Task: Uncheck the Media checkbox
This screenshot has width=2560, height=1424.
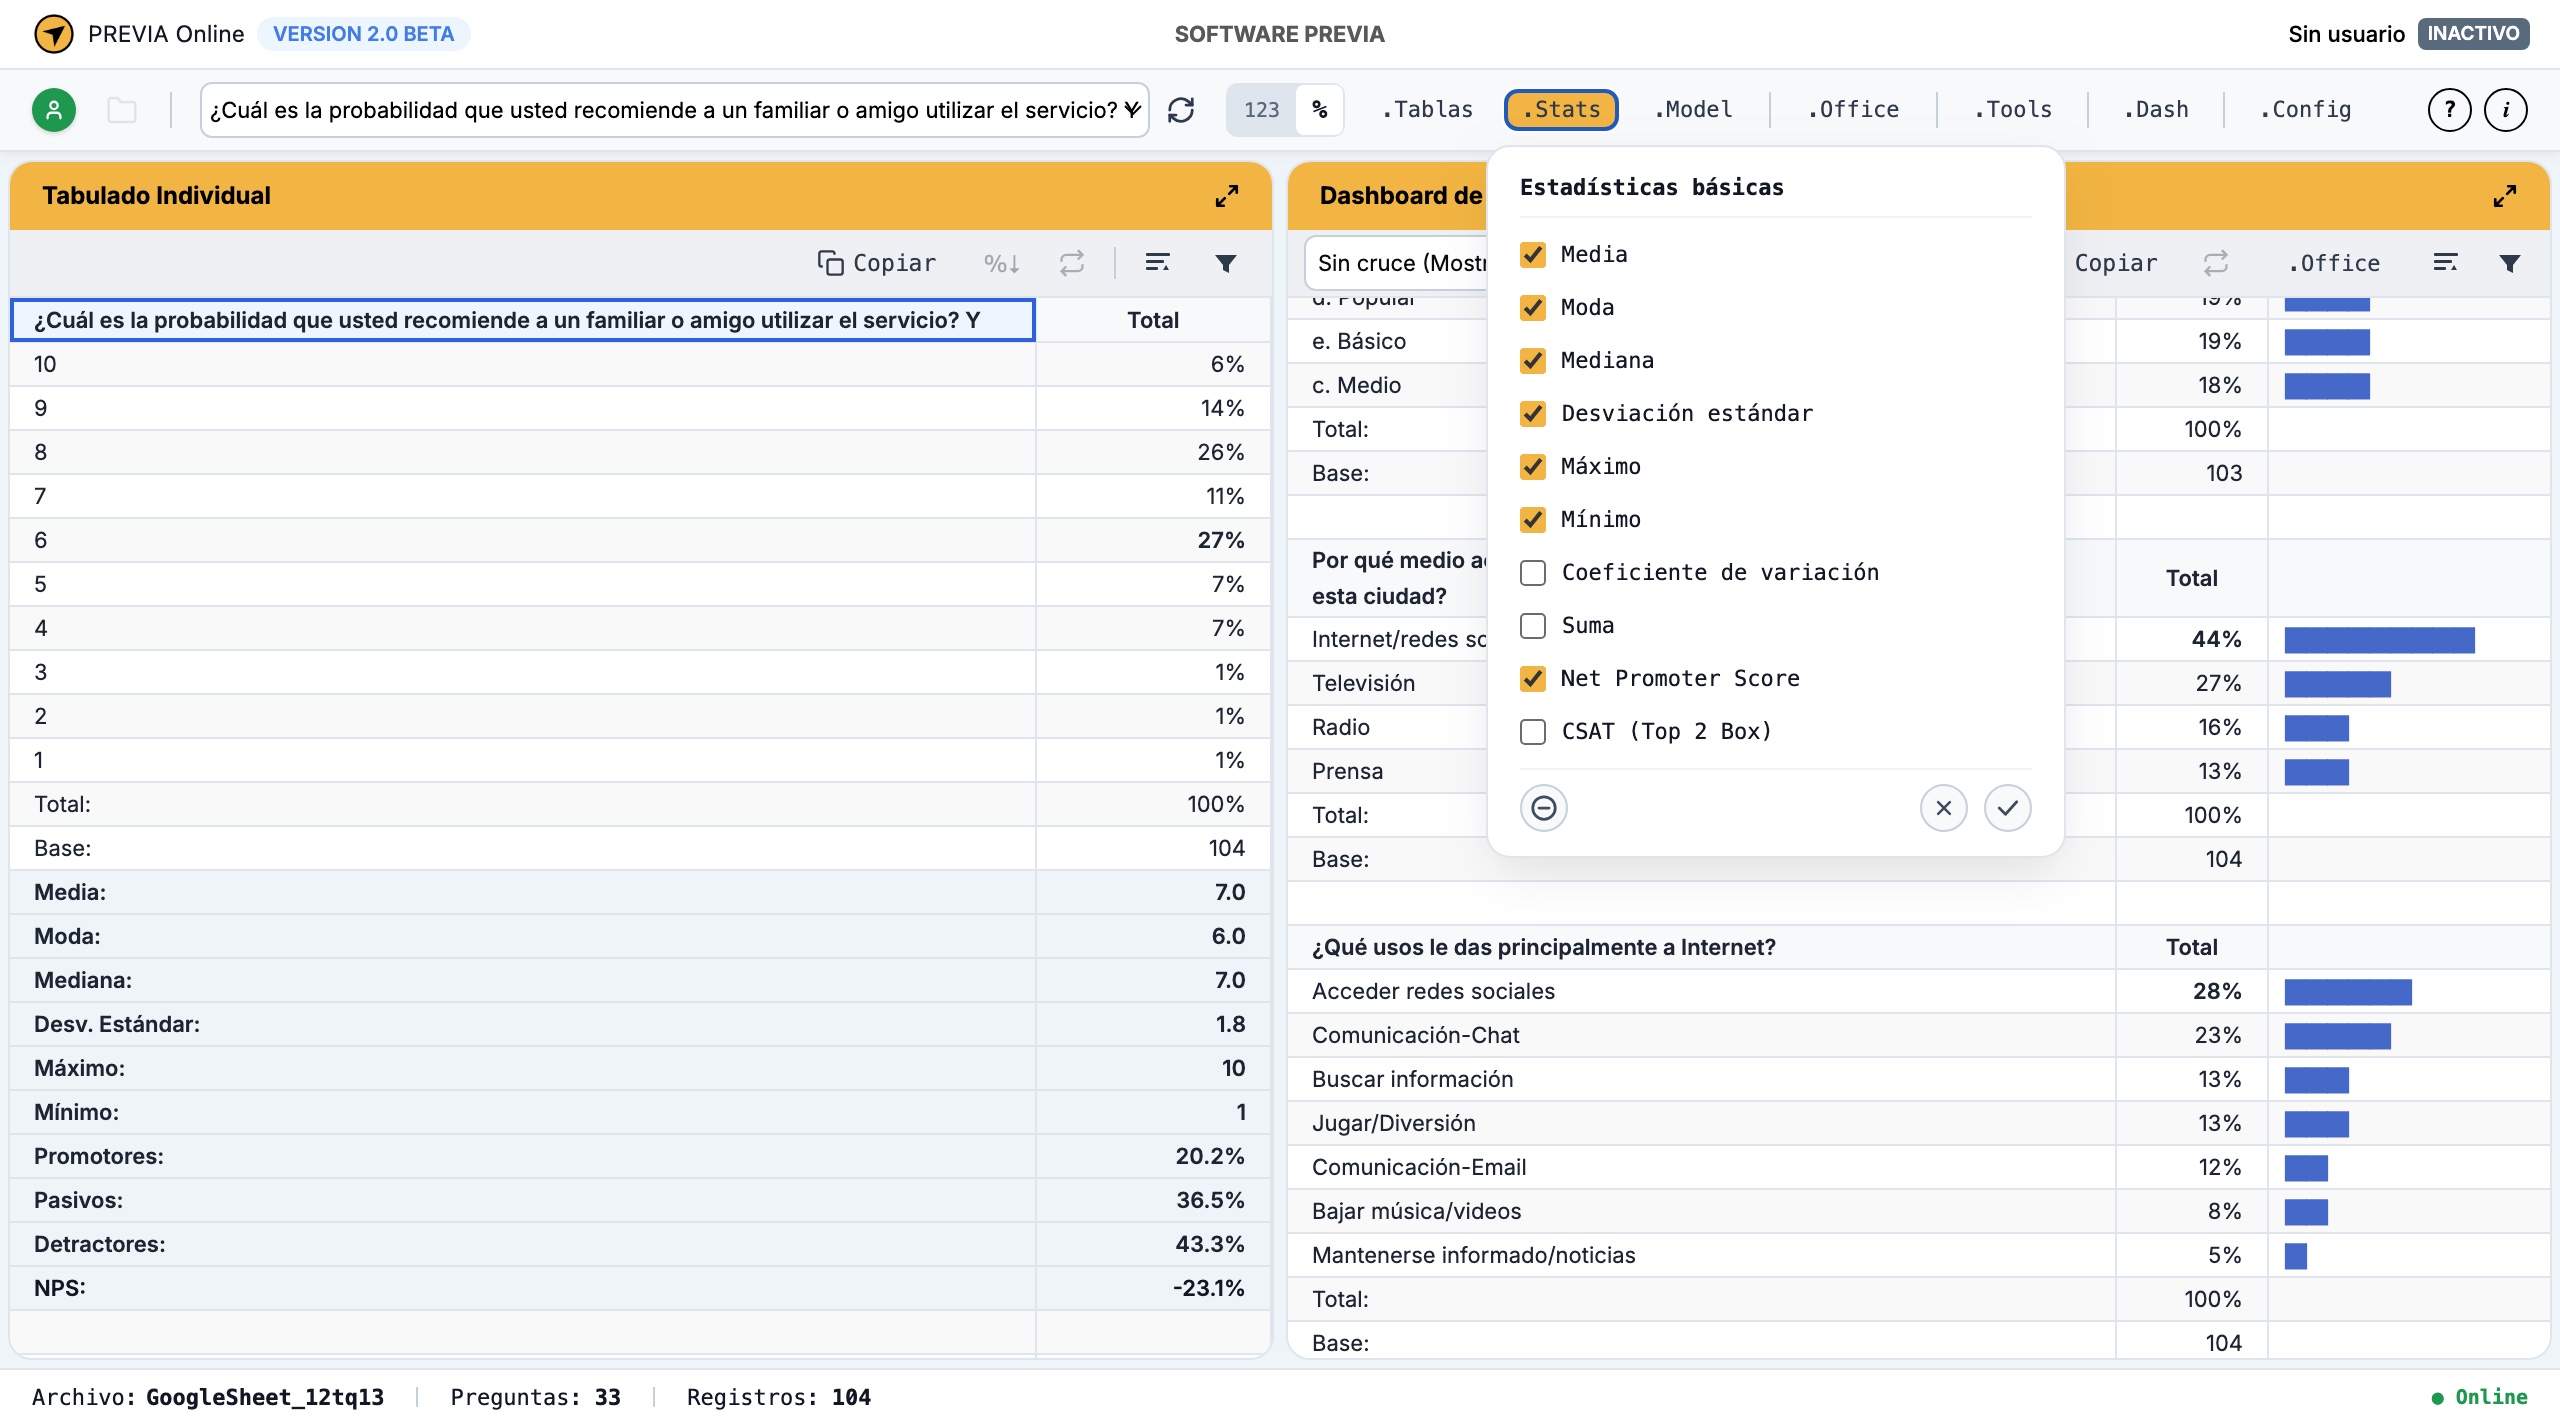Action: click(1533, 255)
